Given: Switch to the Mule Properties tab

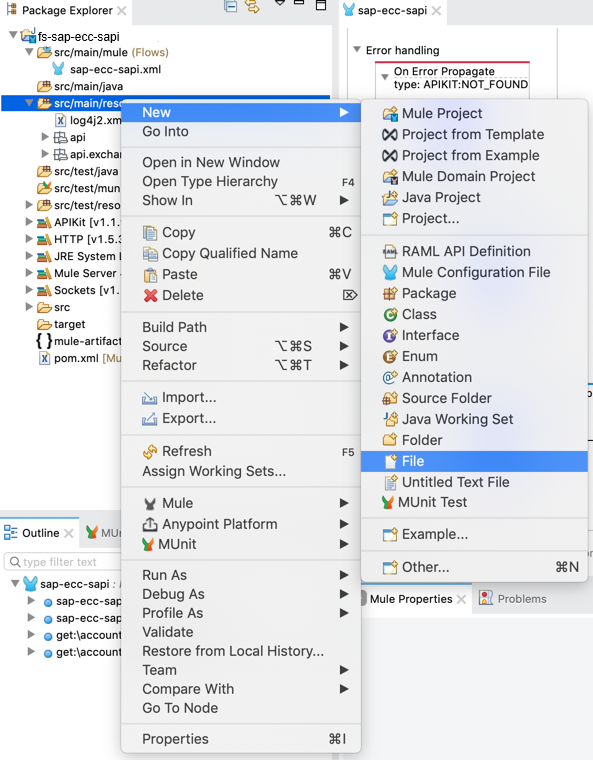Looking at the screenshot, I should click(x=411, y=599).
